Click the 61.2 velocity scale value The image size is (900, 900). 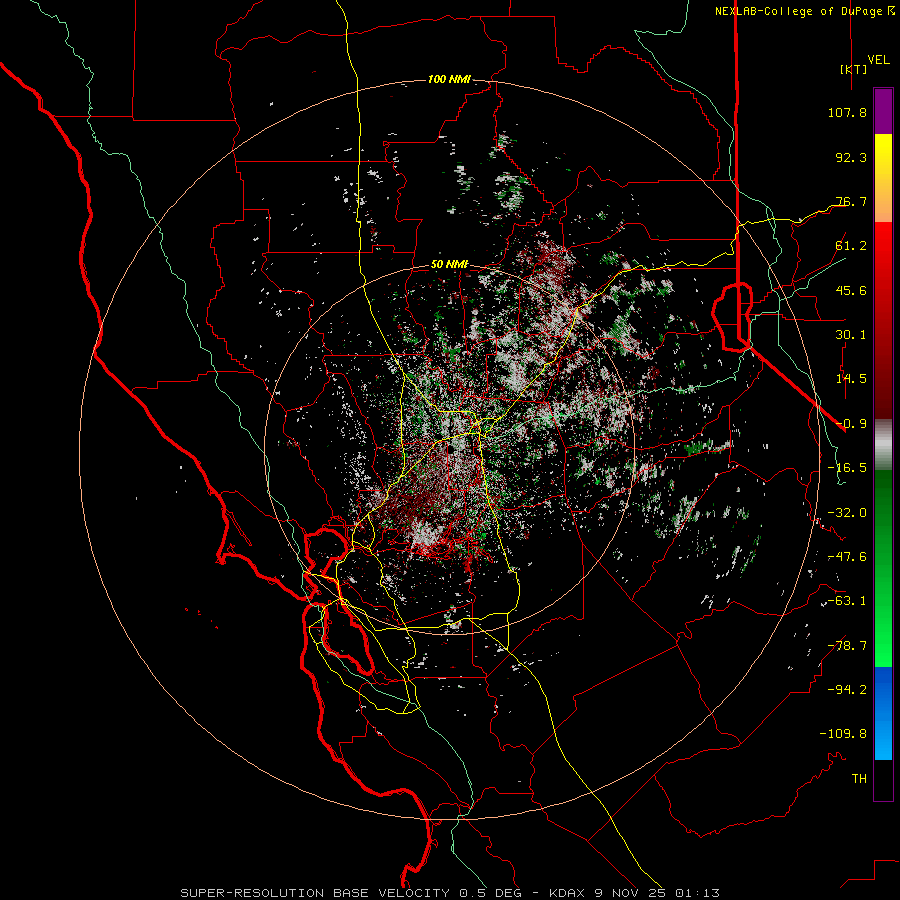851,246
